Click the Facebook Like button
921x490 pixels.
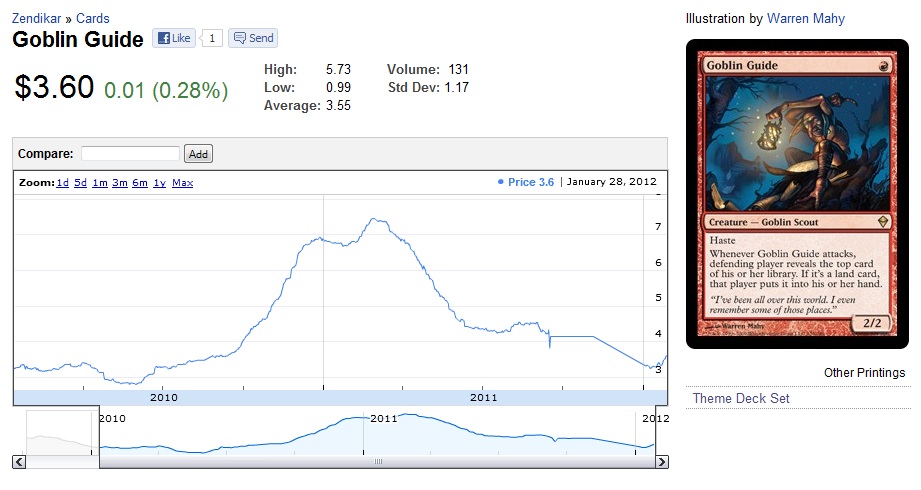point(173,38)
